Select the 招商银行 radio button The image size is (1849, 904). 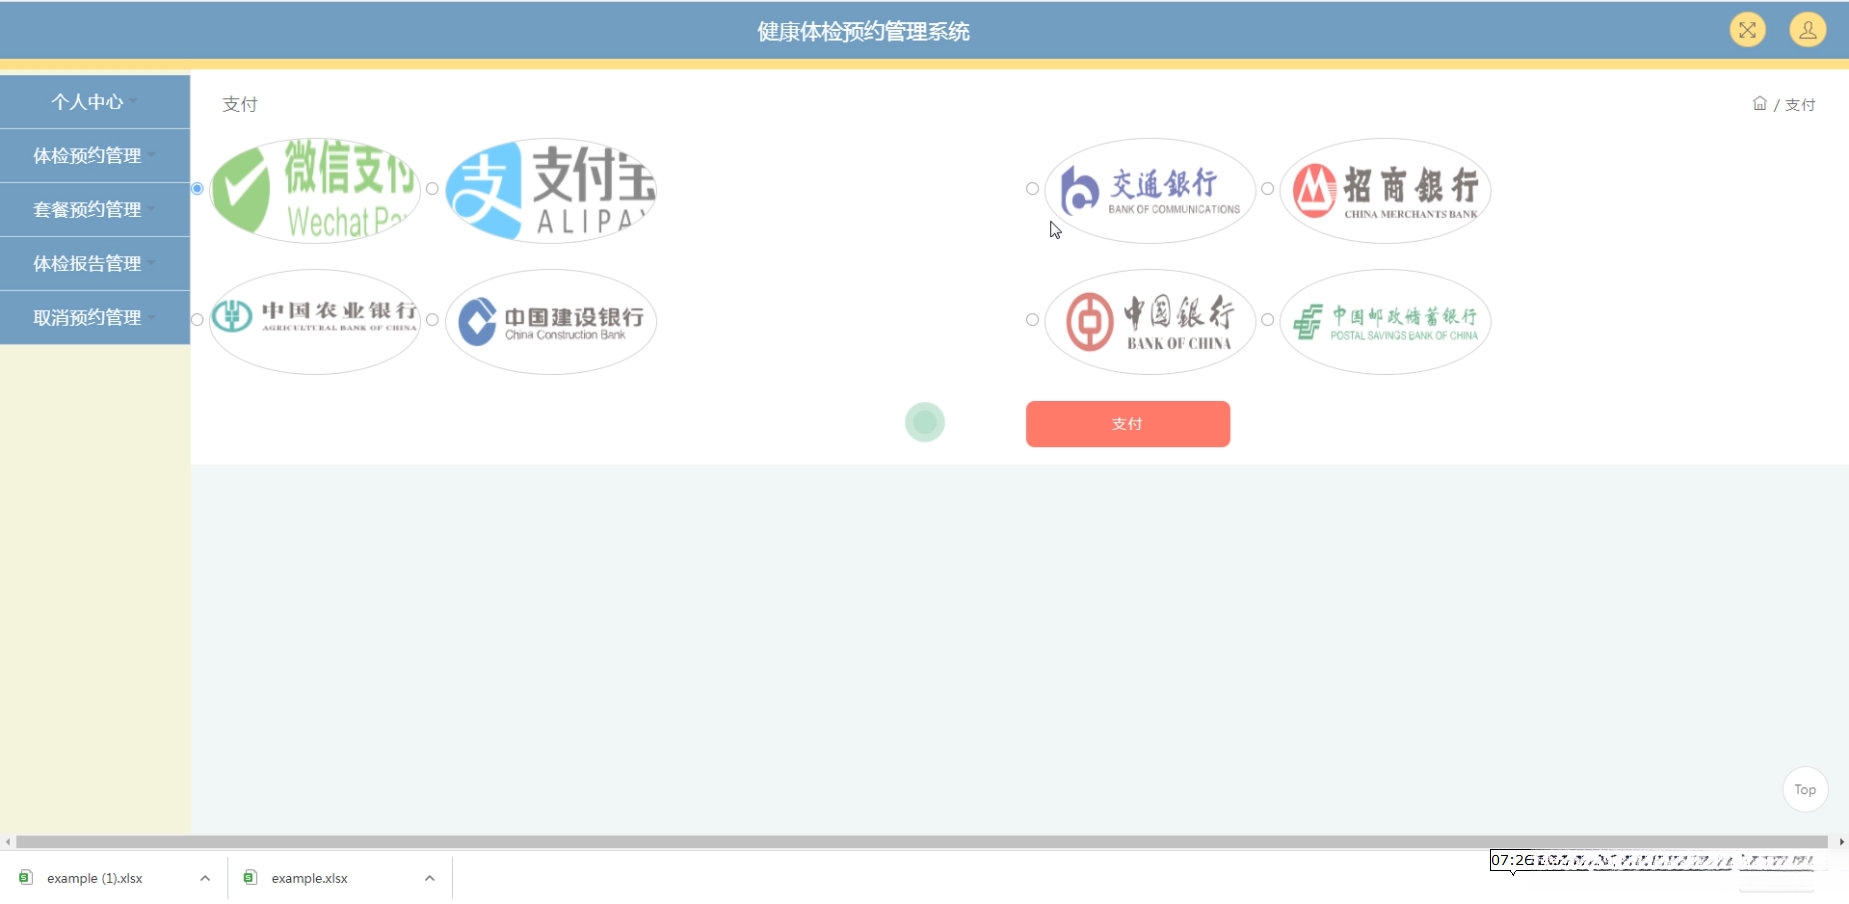click(1267, 189)
